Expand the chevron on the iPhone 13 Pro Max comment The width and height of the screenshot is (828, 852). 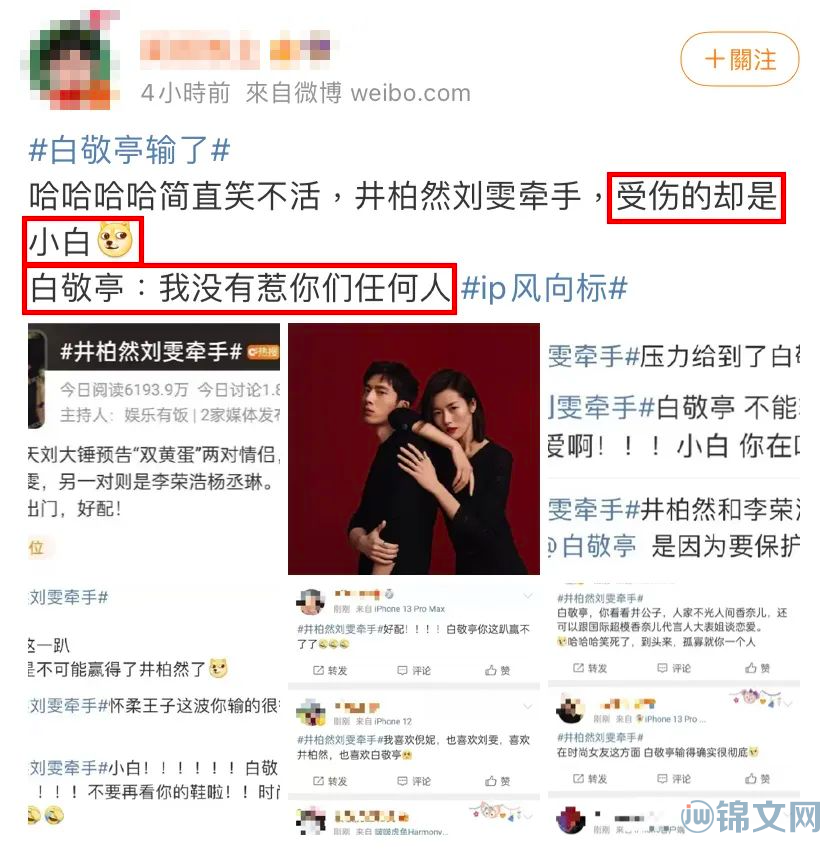(x=528, y=597)
